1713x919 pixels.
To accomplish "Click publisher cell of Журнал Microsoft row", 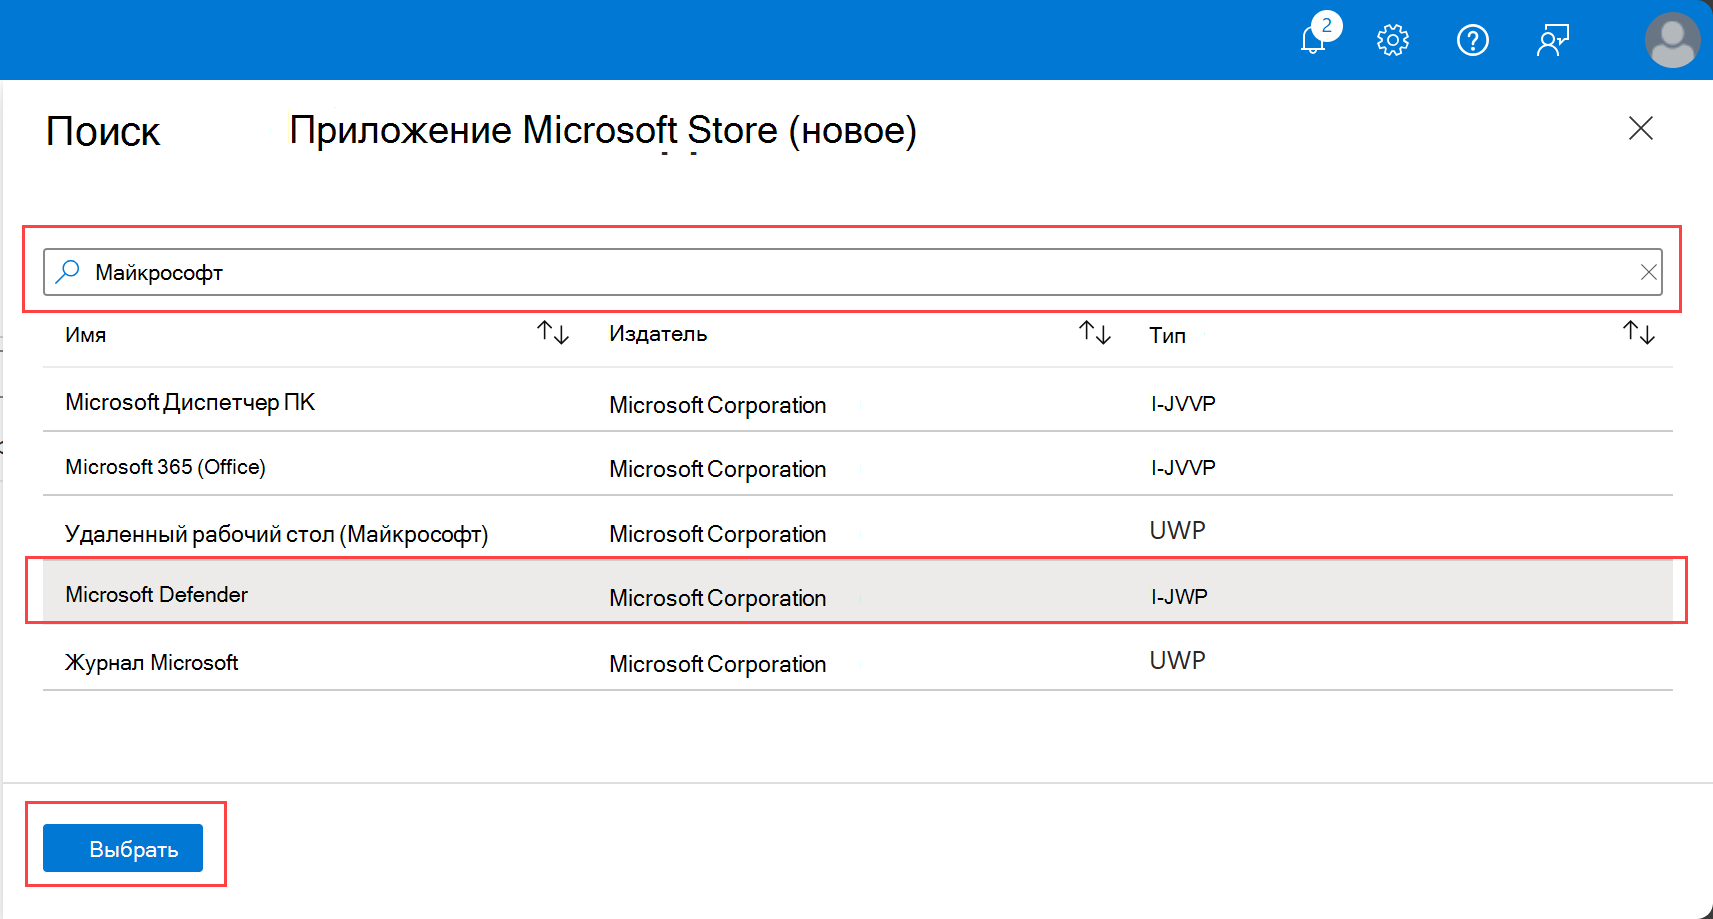I will (x=718, y=664).
